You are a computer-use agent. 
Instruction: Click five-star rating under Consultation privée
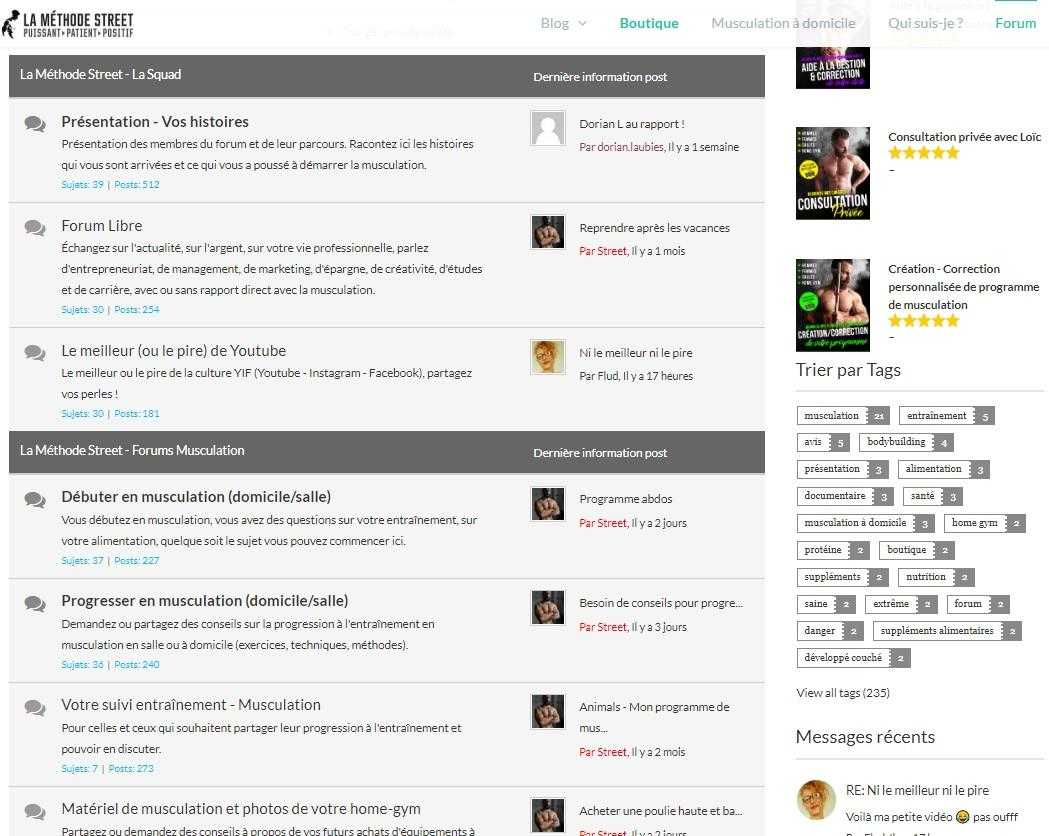(x=923, y=153)
